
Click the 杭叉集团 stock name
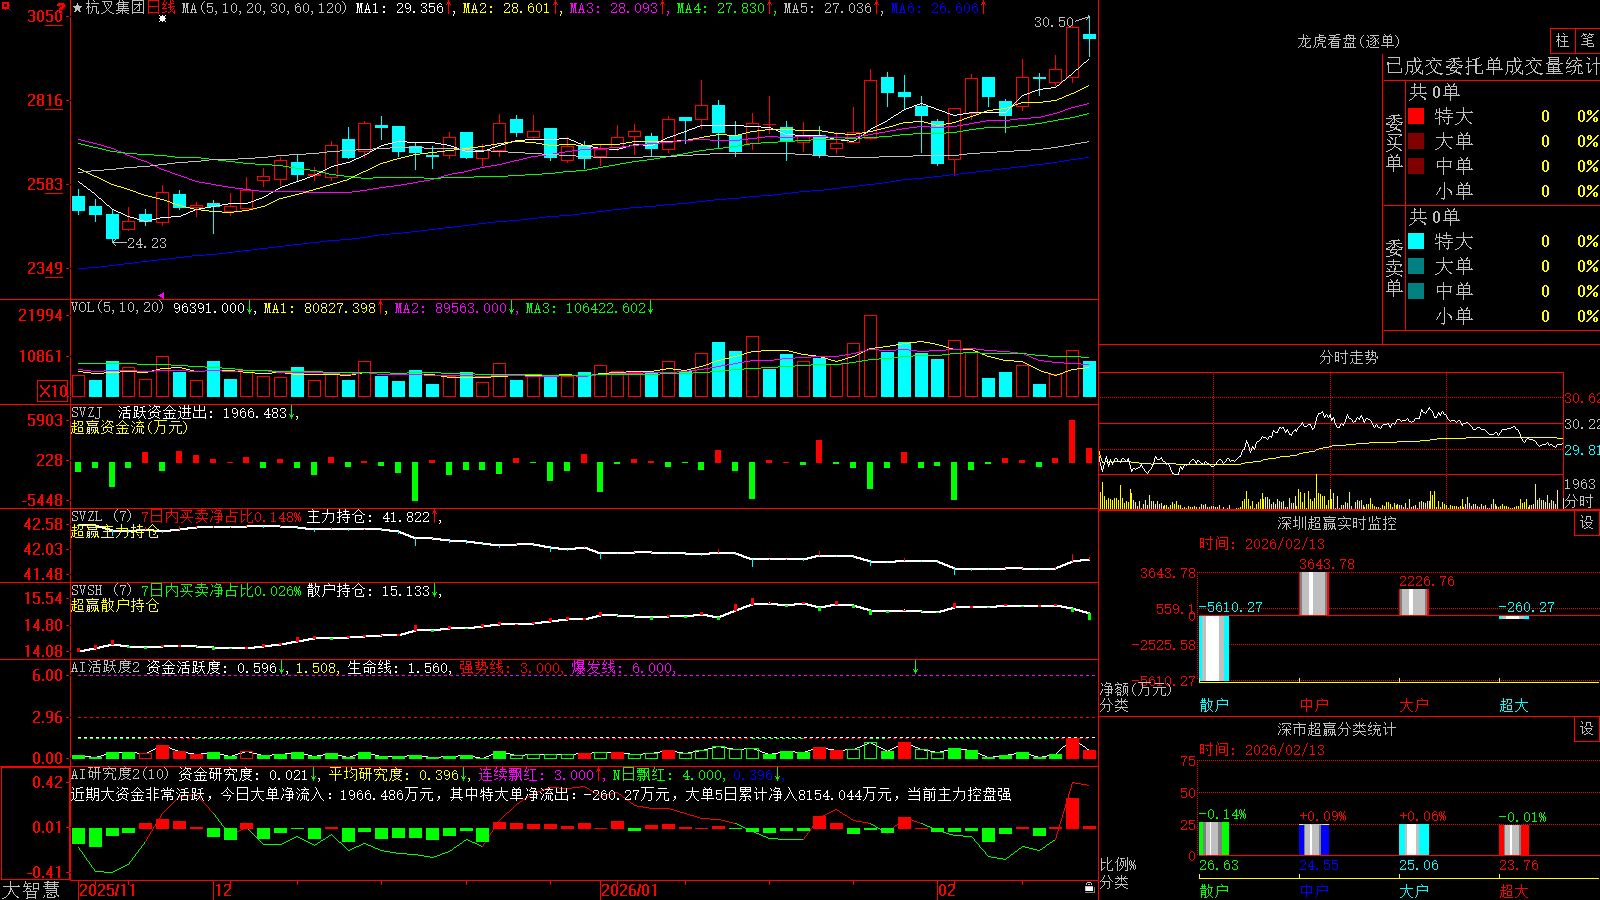point(115,8)
